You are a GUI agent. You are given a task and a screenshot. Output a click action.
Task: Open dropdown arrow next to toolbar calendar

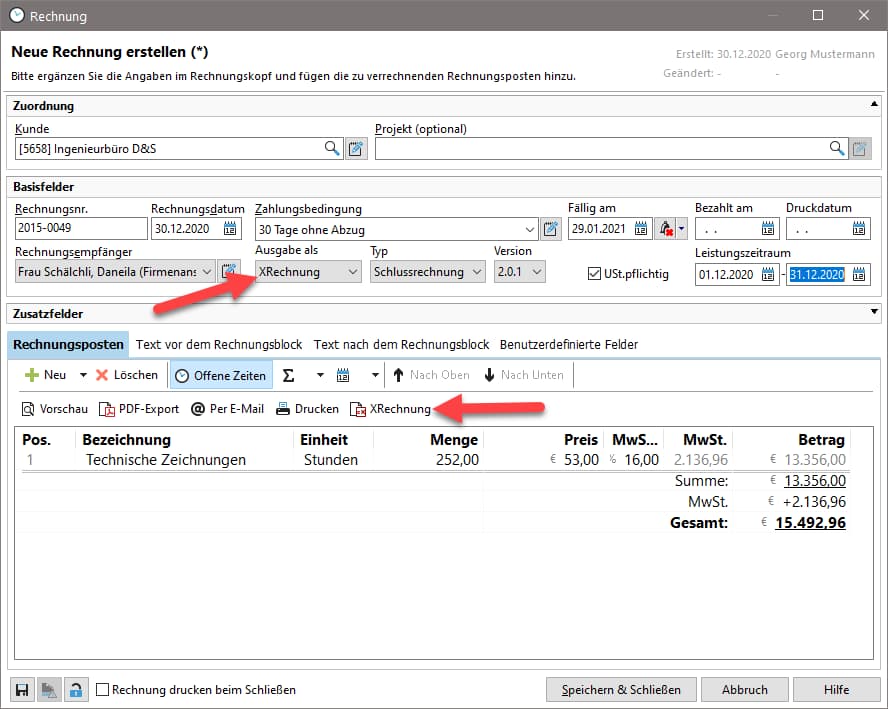(375, 375)
